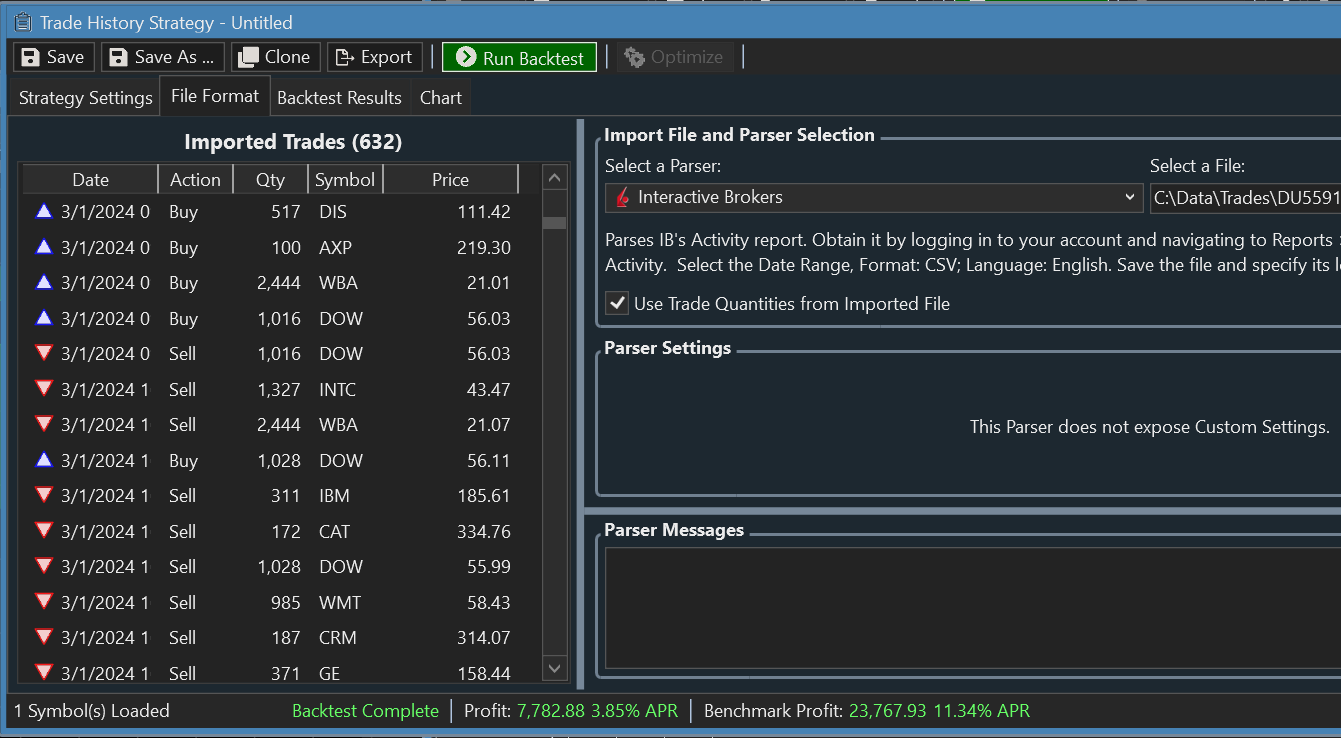
Task: Toggle Use Trade Quantities from Imported File
Action: [x=617, y=303]
